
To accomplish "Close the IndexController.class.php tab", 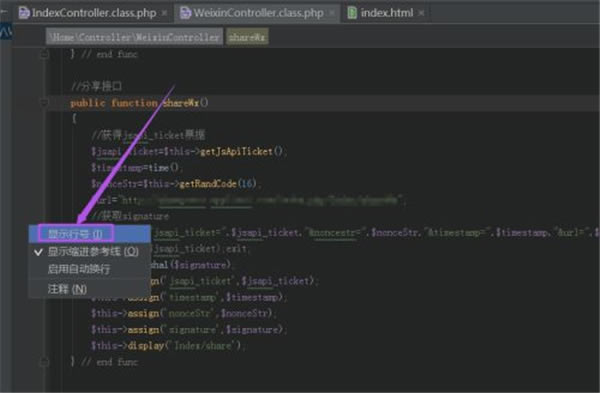I will tap(164, 13).
